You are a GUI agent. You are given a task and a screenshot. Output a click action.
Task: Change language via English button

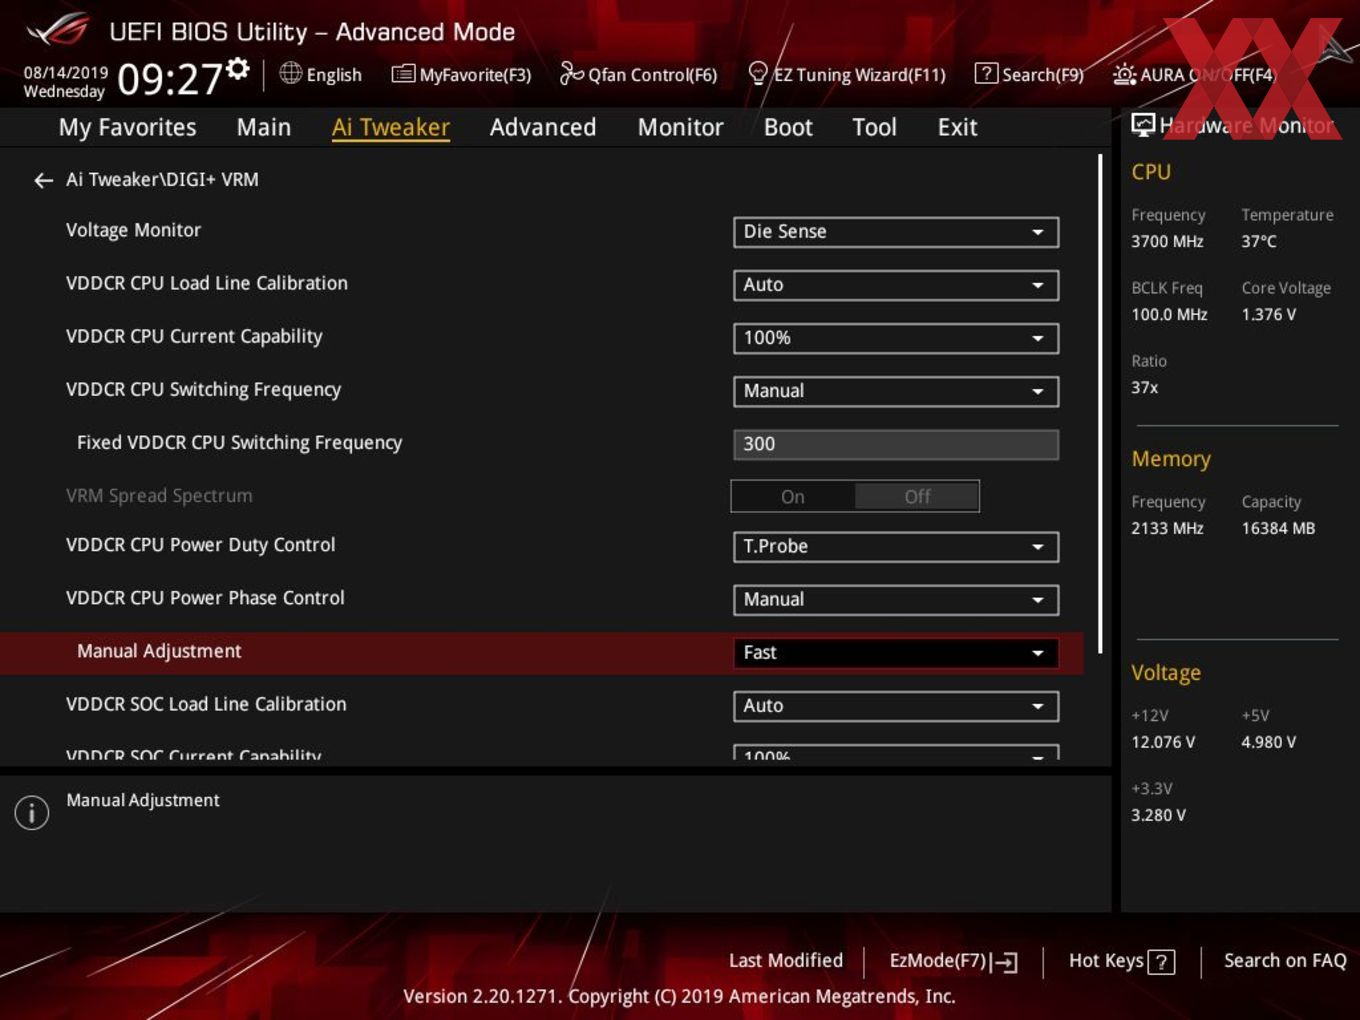pos(320,74)
